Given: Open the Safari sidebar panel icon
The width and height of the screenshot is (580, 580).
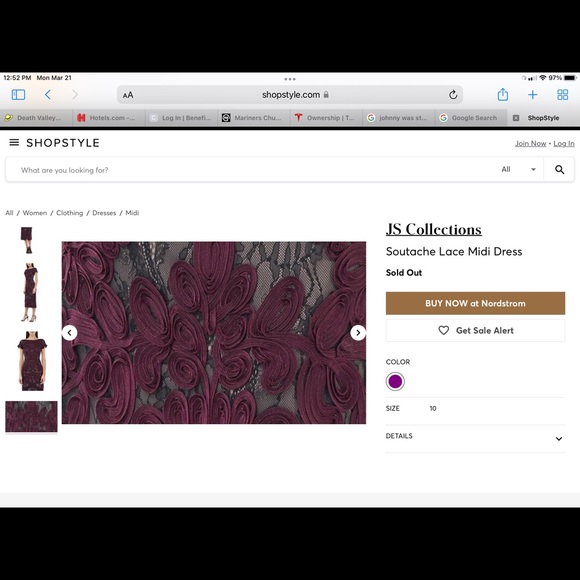Looking at the screenshot, I should (18, 95).
